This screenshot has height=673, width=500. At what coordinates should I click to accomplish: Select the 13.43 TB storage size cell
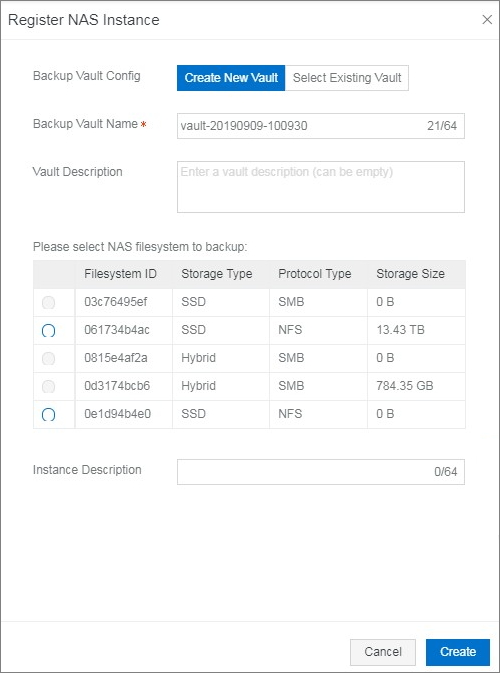click(x=416, y=330)
